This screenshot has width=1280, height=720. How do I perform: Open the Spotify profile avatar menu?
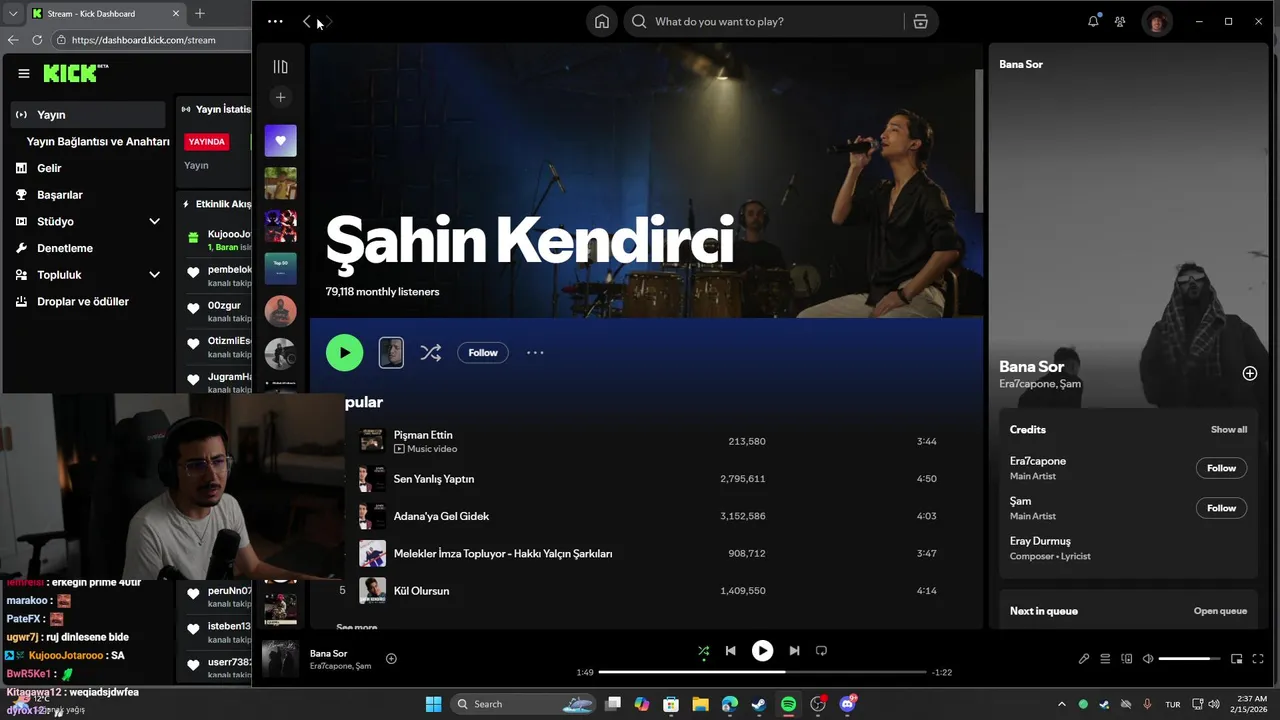coord(1157,22)
